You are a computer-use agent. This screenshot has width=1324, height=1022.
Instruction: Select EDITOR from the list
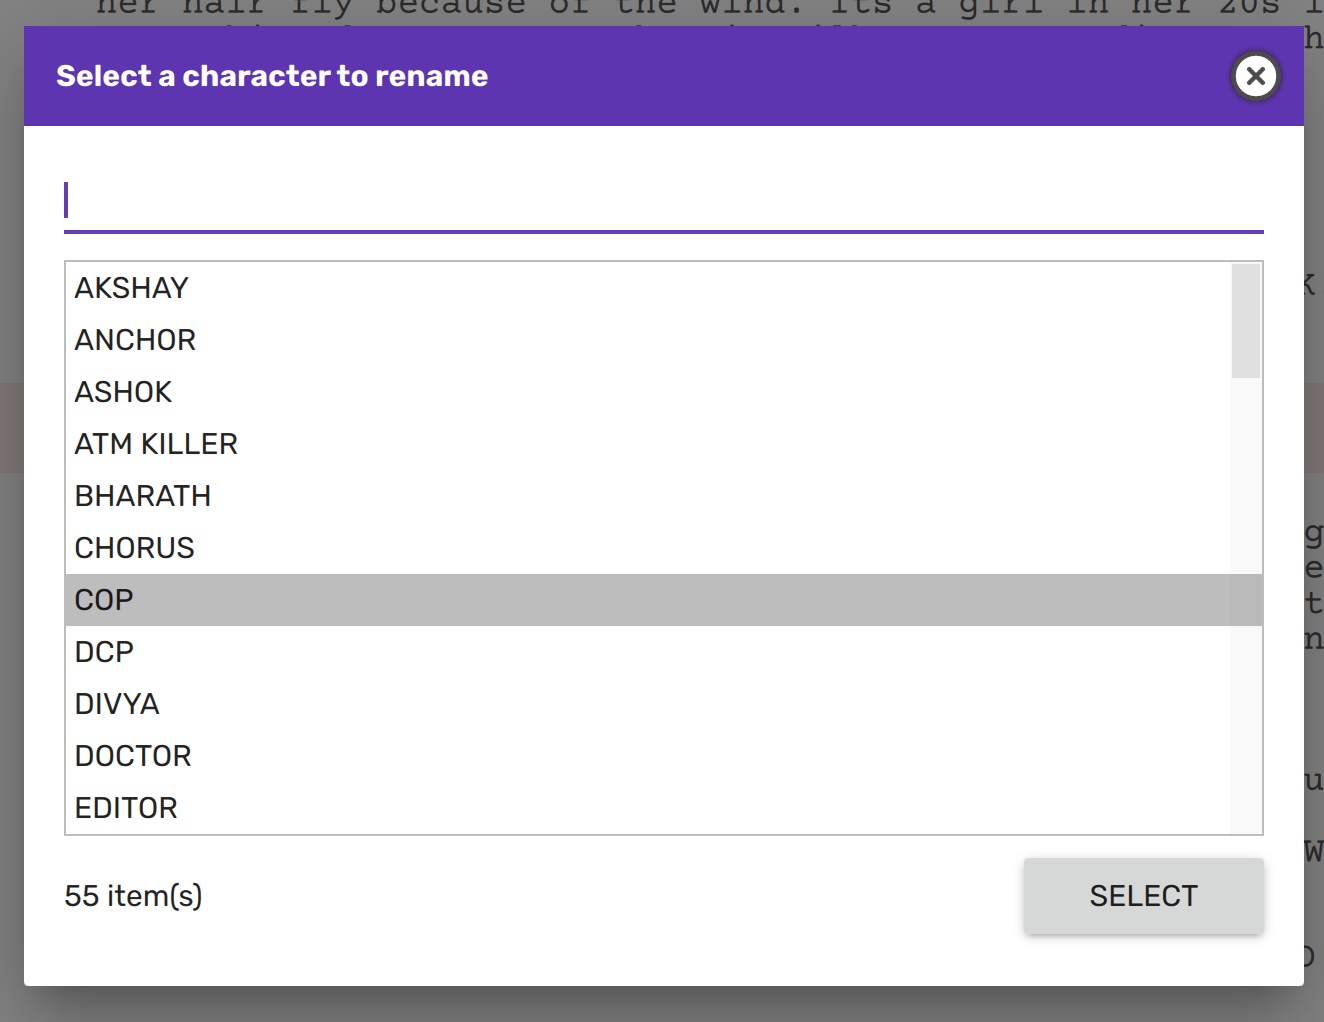click(126, 808)
